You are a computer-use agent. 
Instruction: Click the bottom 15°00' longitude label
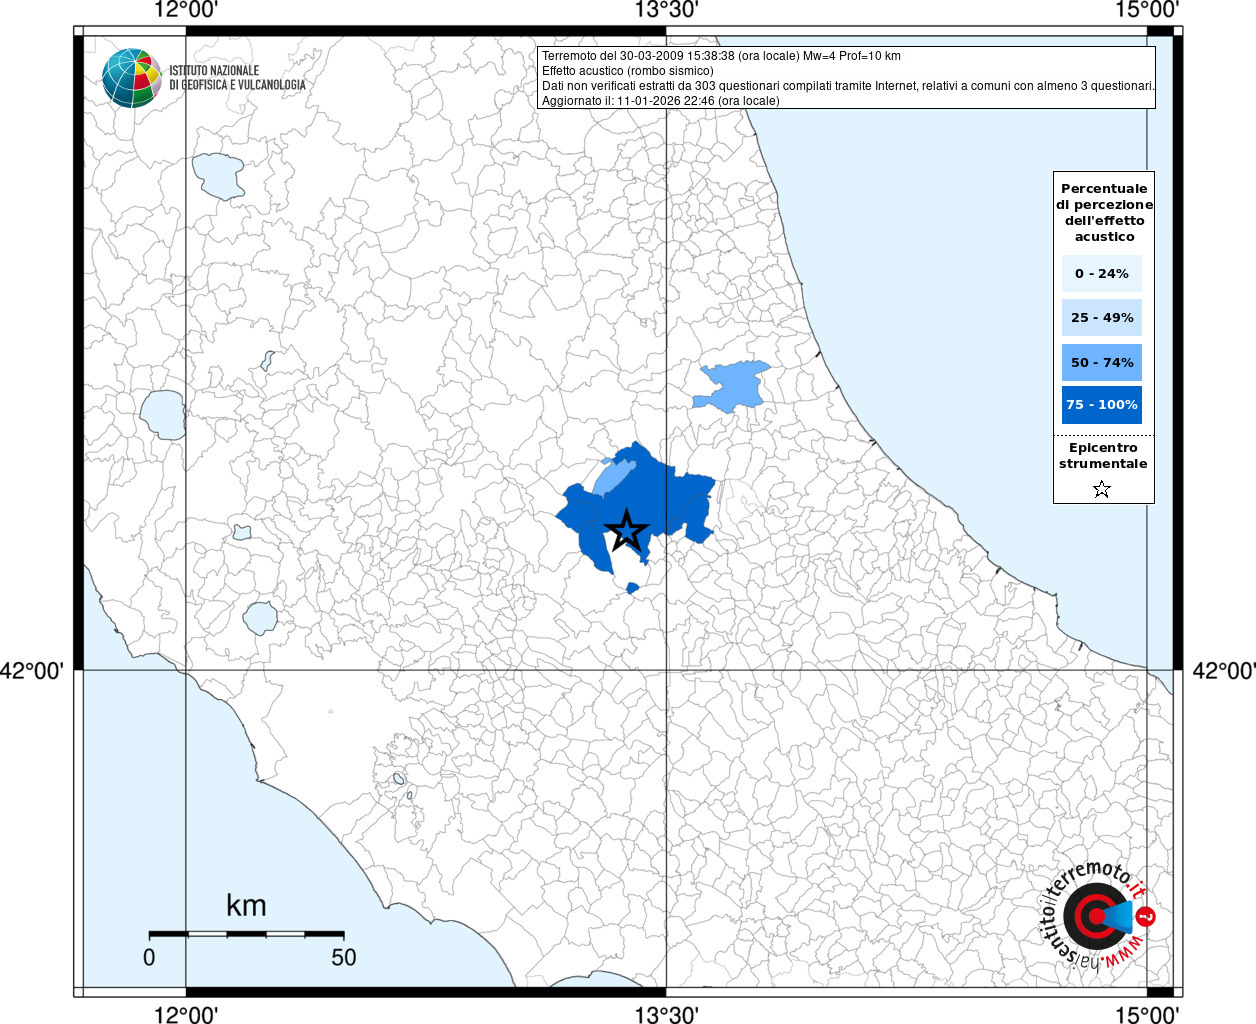click(1147, 1014)
